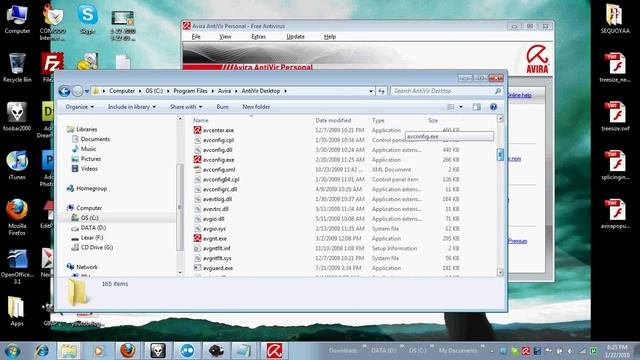Select Network in navigation pane
This screenshot has height=360, width=640.
point(87,267)
